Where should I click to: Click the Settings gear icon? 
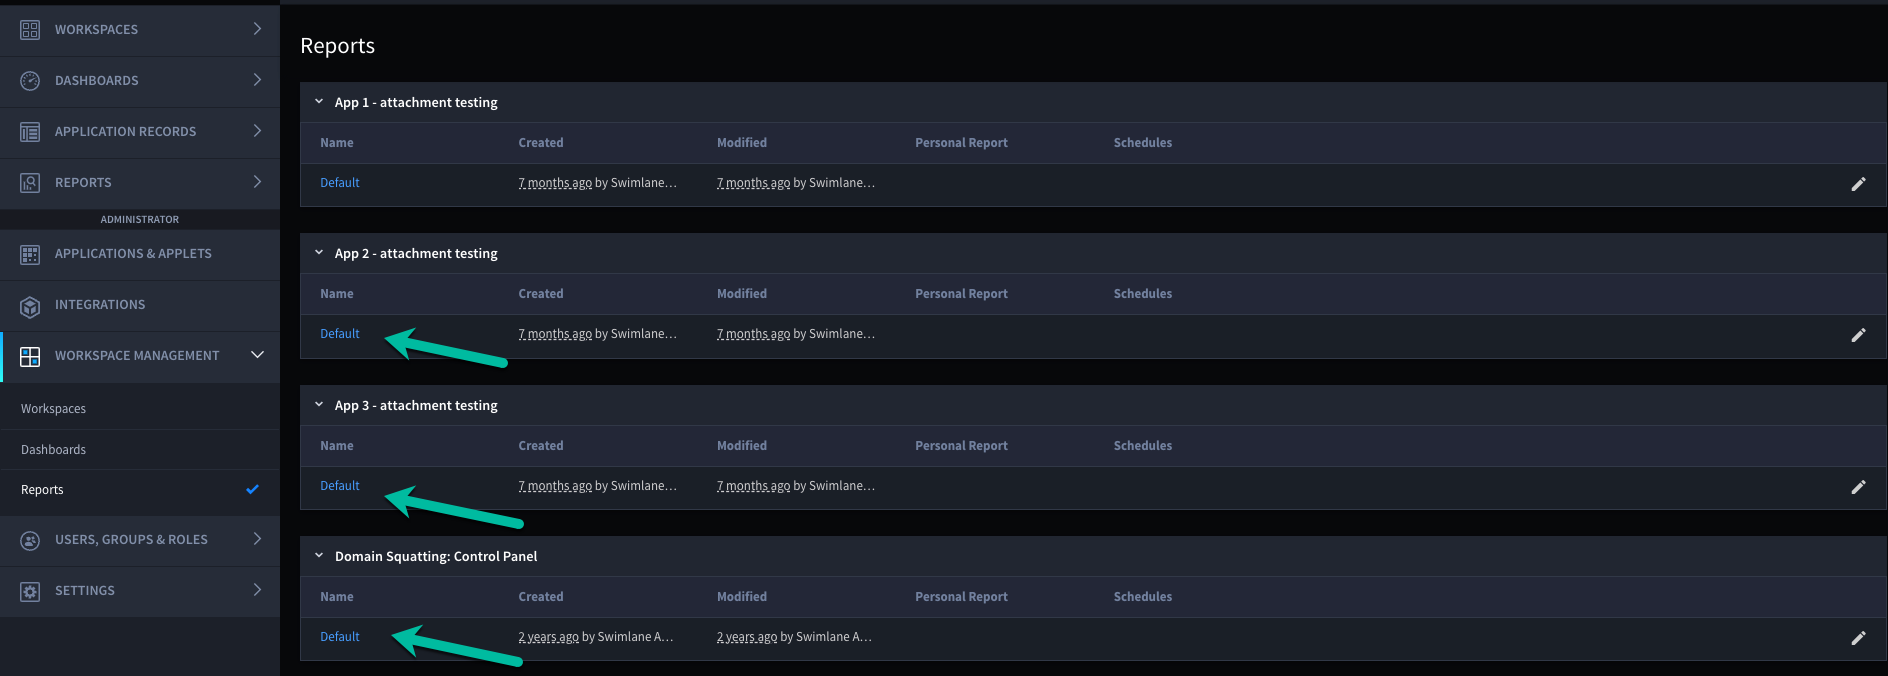[30, 591]
